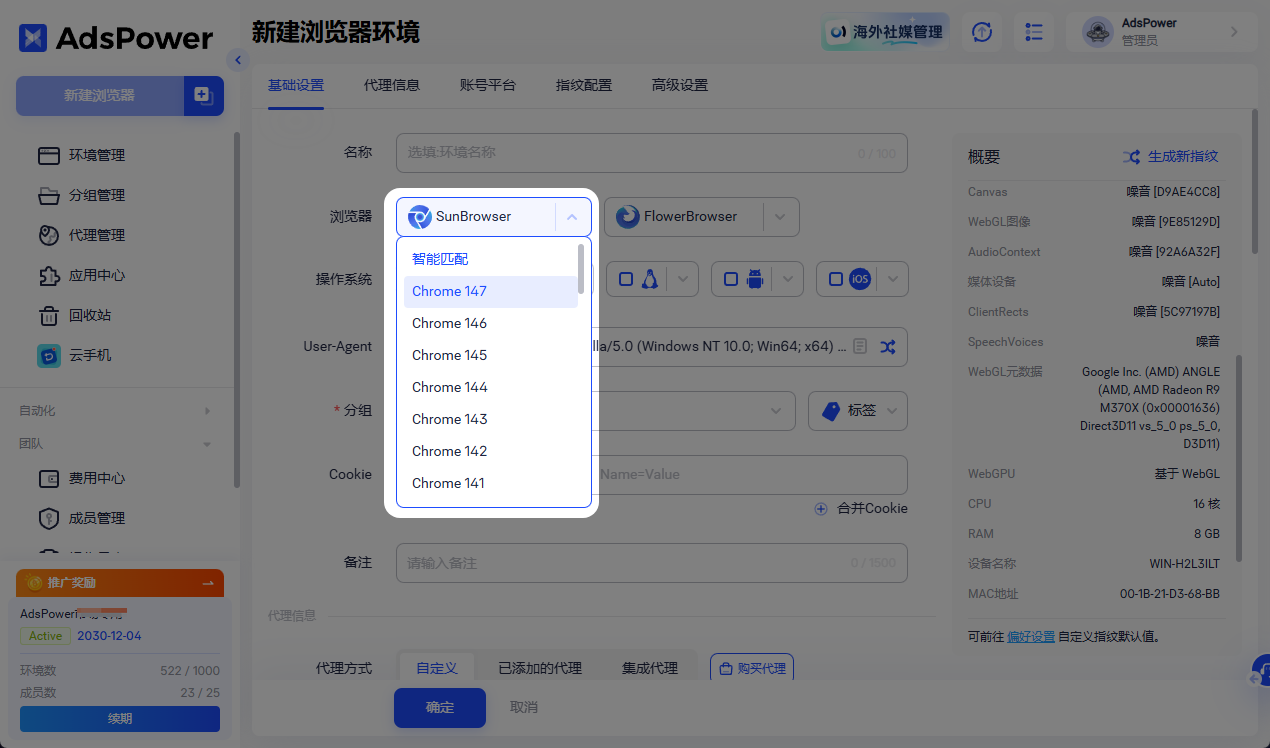Open the 标签 tag dropdown
The image size is (1270, 748).
coord(858,410)
